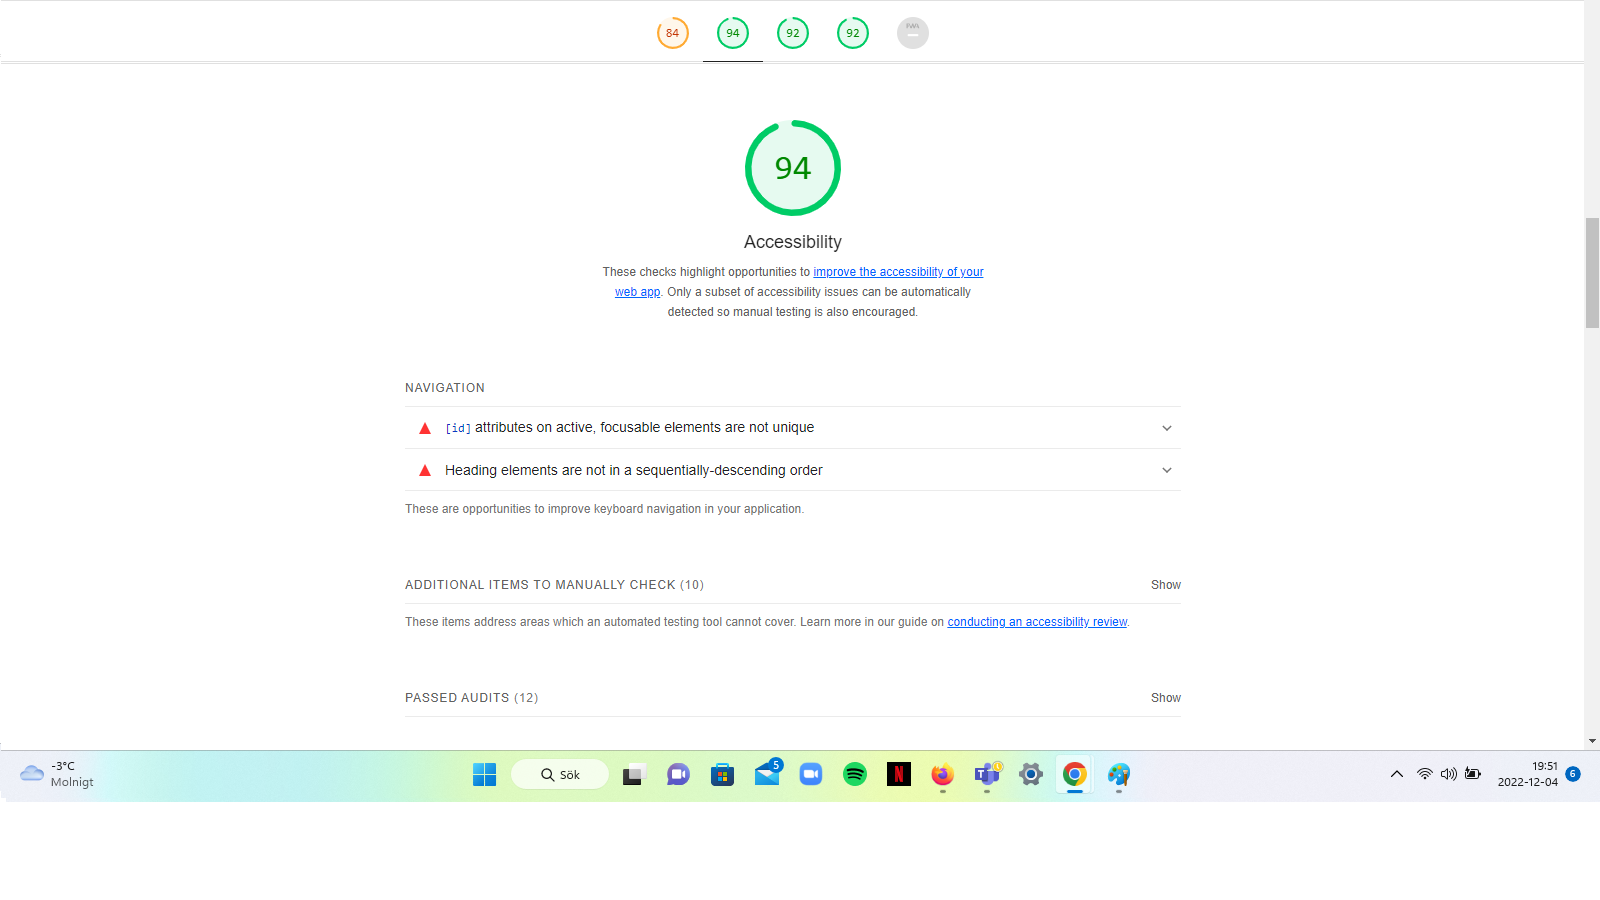This screenshot has width=1600, height=900.
Task: Launch Netflix from the taskbar
Action: [x=899, y=775]
